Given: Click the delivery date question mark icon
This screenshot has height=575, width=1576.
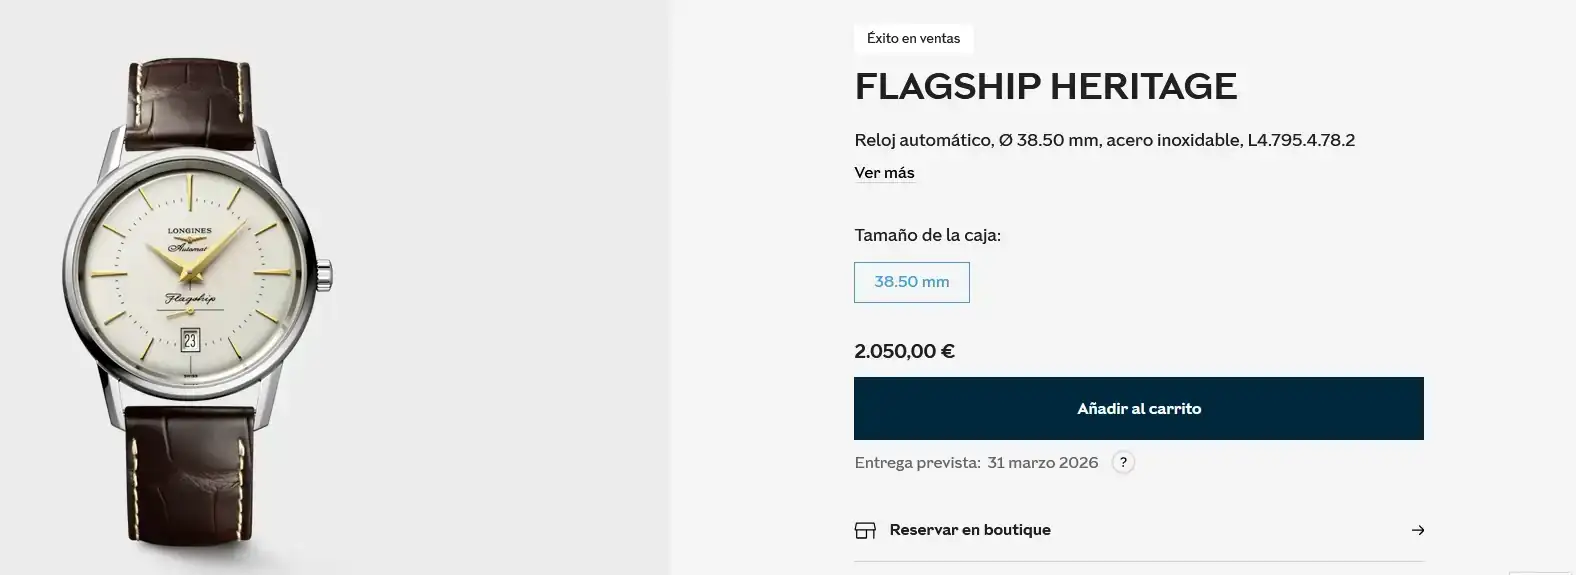Looking at the screenshot, I should pos(1124,462).
